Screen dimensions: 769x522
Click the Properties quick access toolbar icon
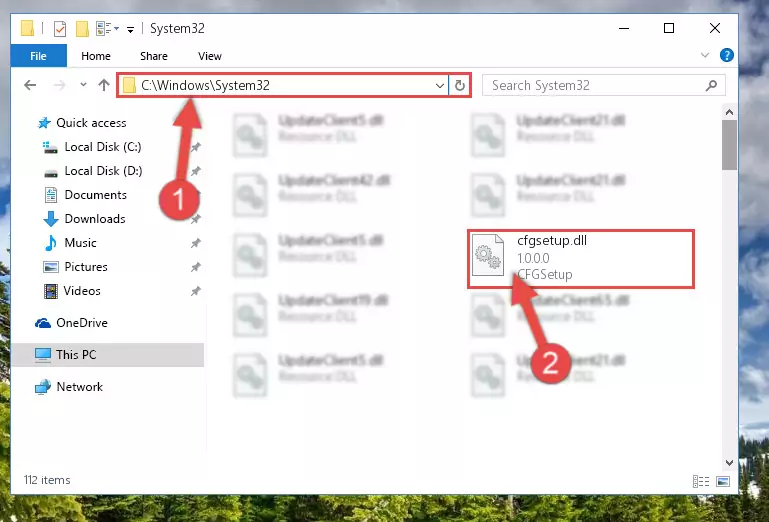click(59, 28)
